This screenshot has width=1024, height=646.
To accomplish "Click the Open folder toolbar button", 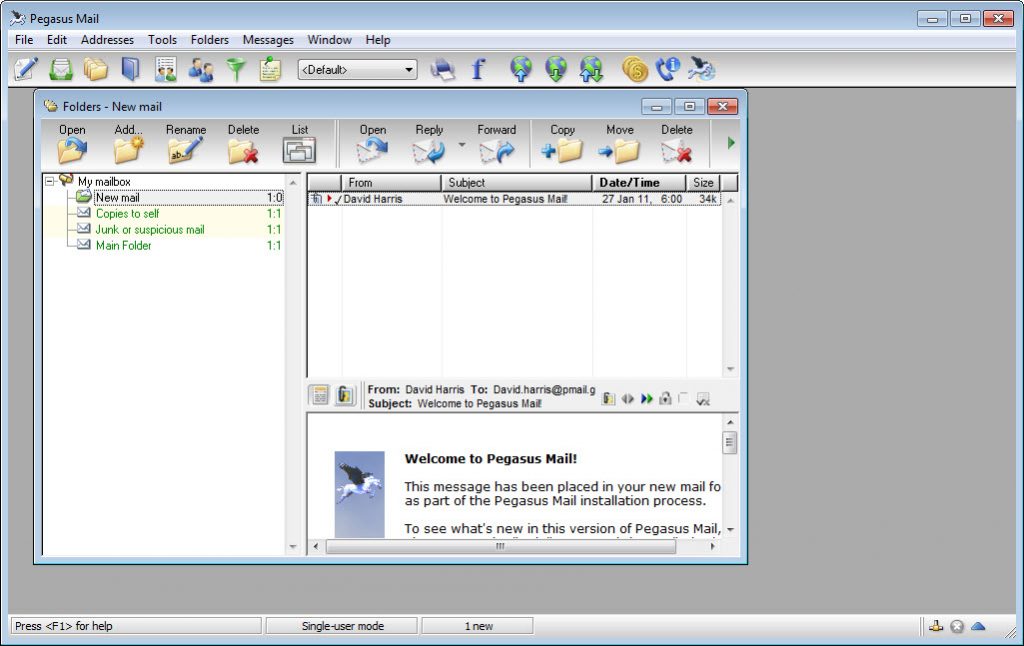I will (72, 143).
